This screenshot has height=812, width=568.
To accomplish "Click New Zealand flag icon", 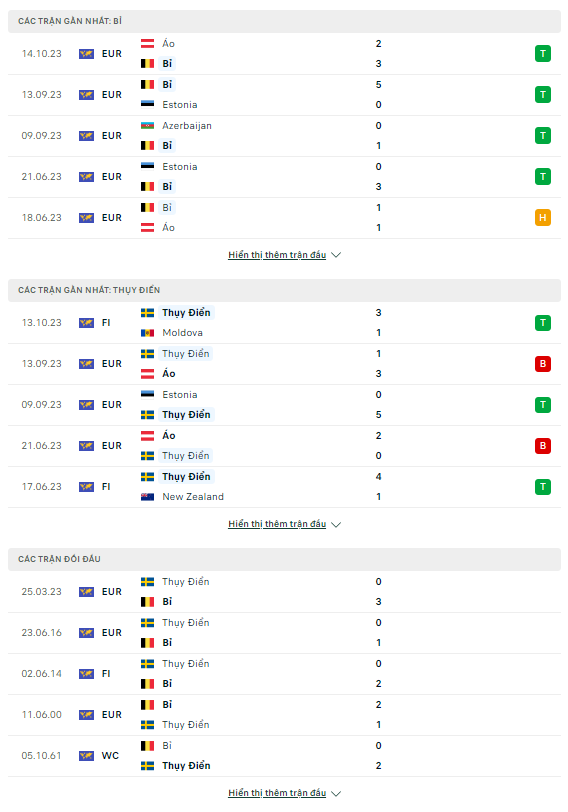I will pos(148,497).
